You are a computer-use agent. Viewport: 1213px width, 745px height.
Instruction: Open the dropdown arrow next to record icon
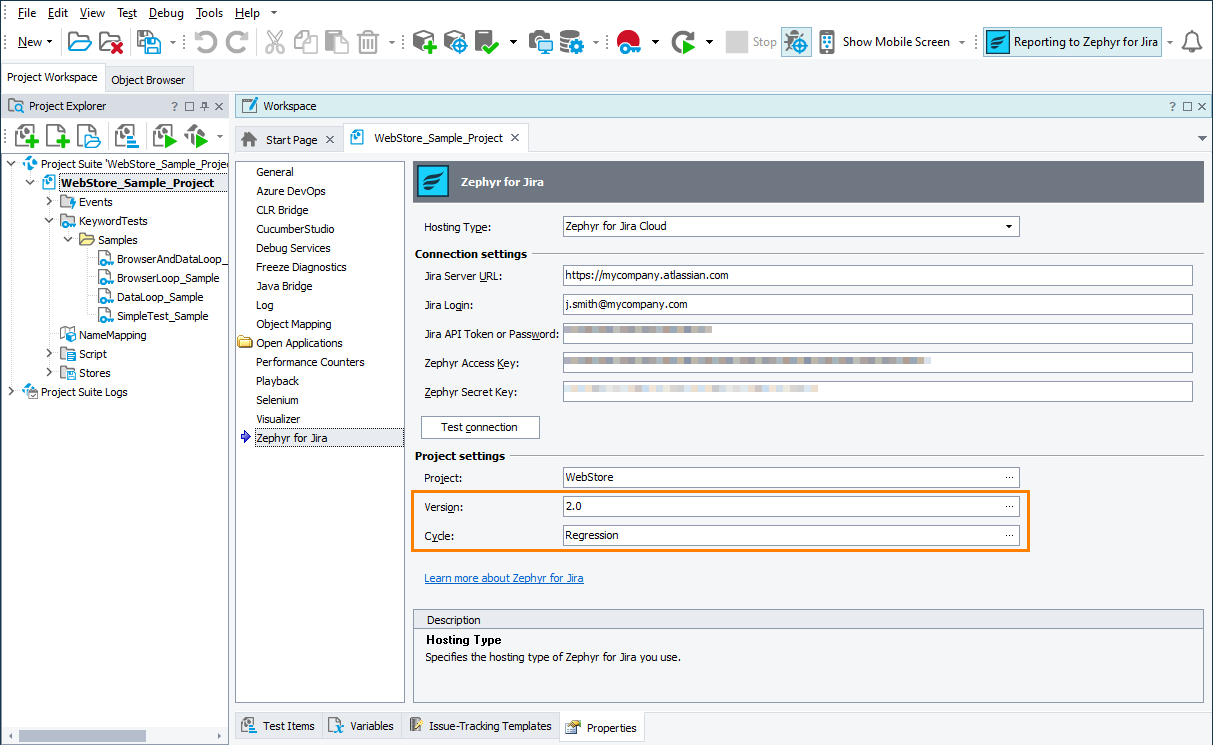655,42
